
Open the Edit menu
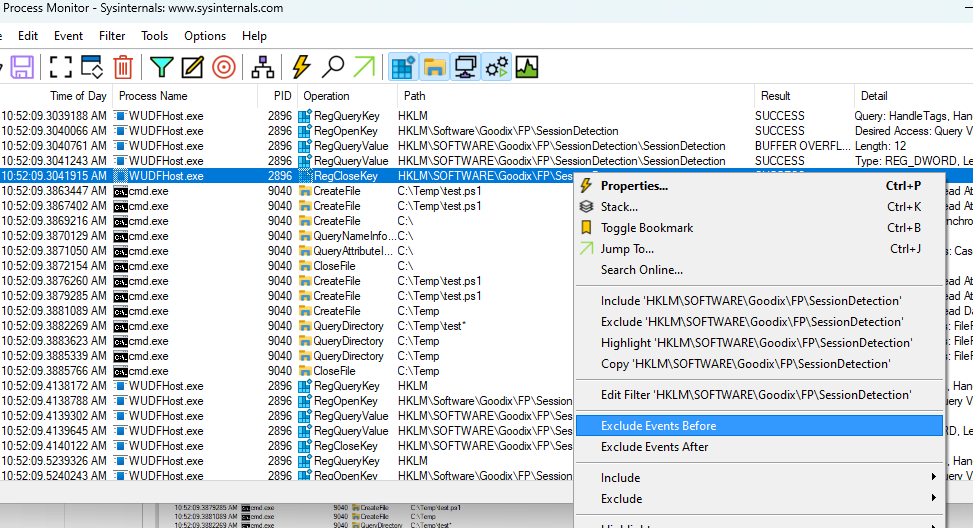pos(28,36)
